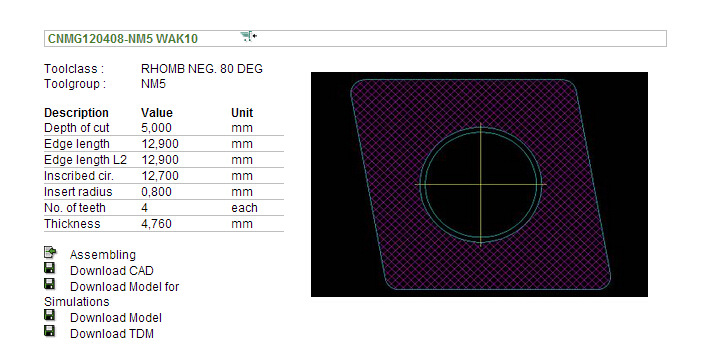Click the Thickness value 4,760
Image resolution: width=720 pixels, height=361 pixels.
(x=156, y=224)
